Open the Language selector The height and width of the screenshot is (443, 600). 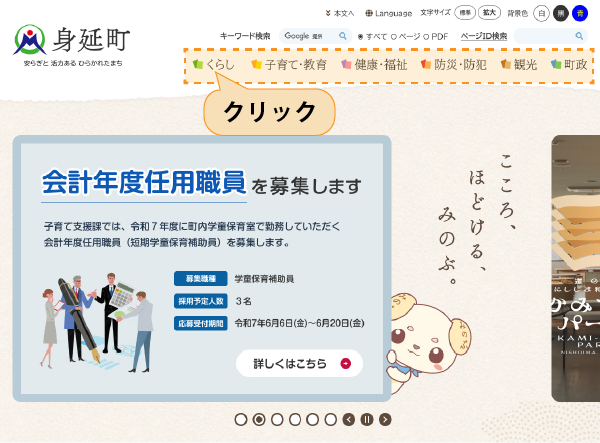click(389, 13)
